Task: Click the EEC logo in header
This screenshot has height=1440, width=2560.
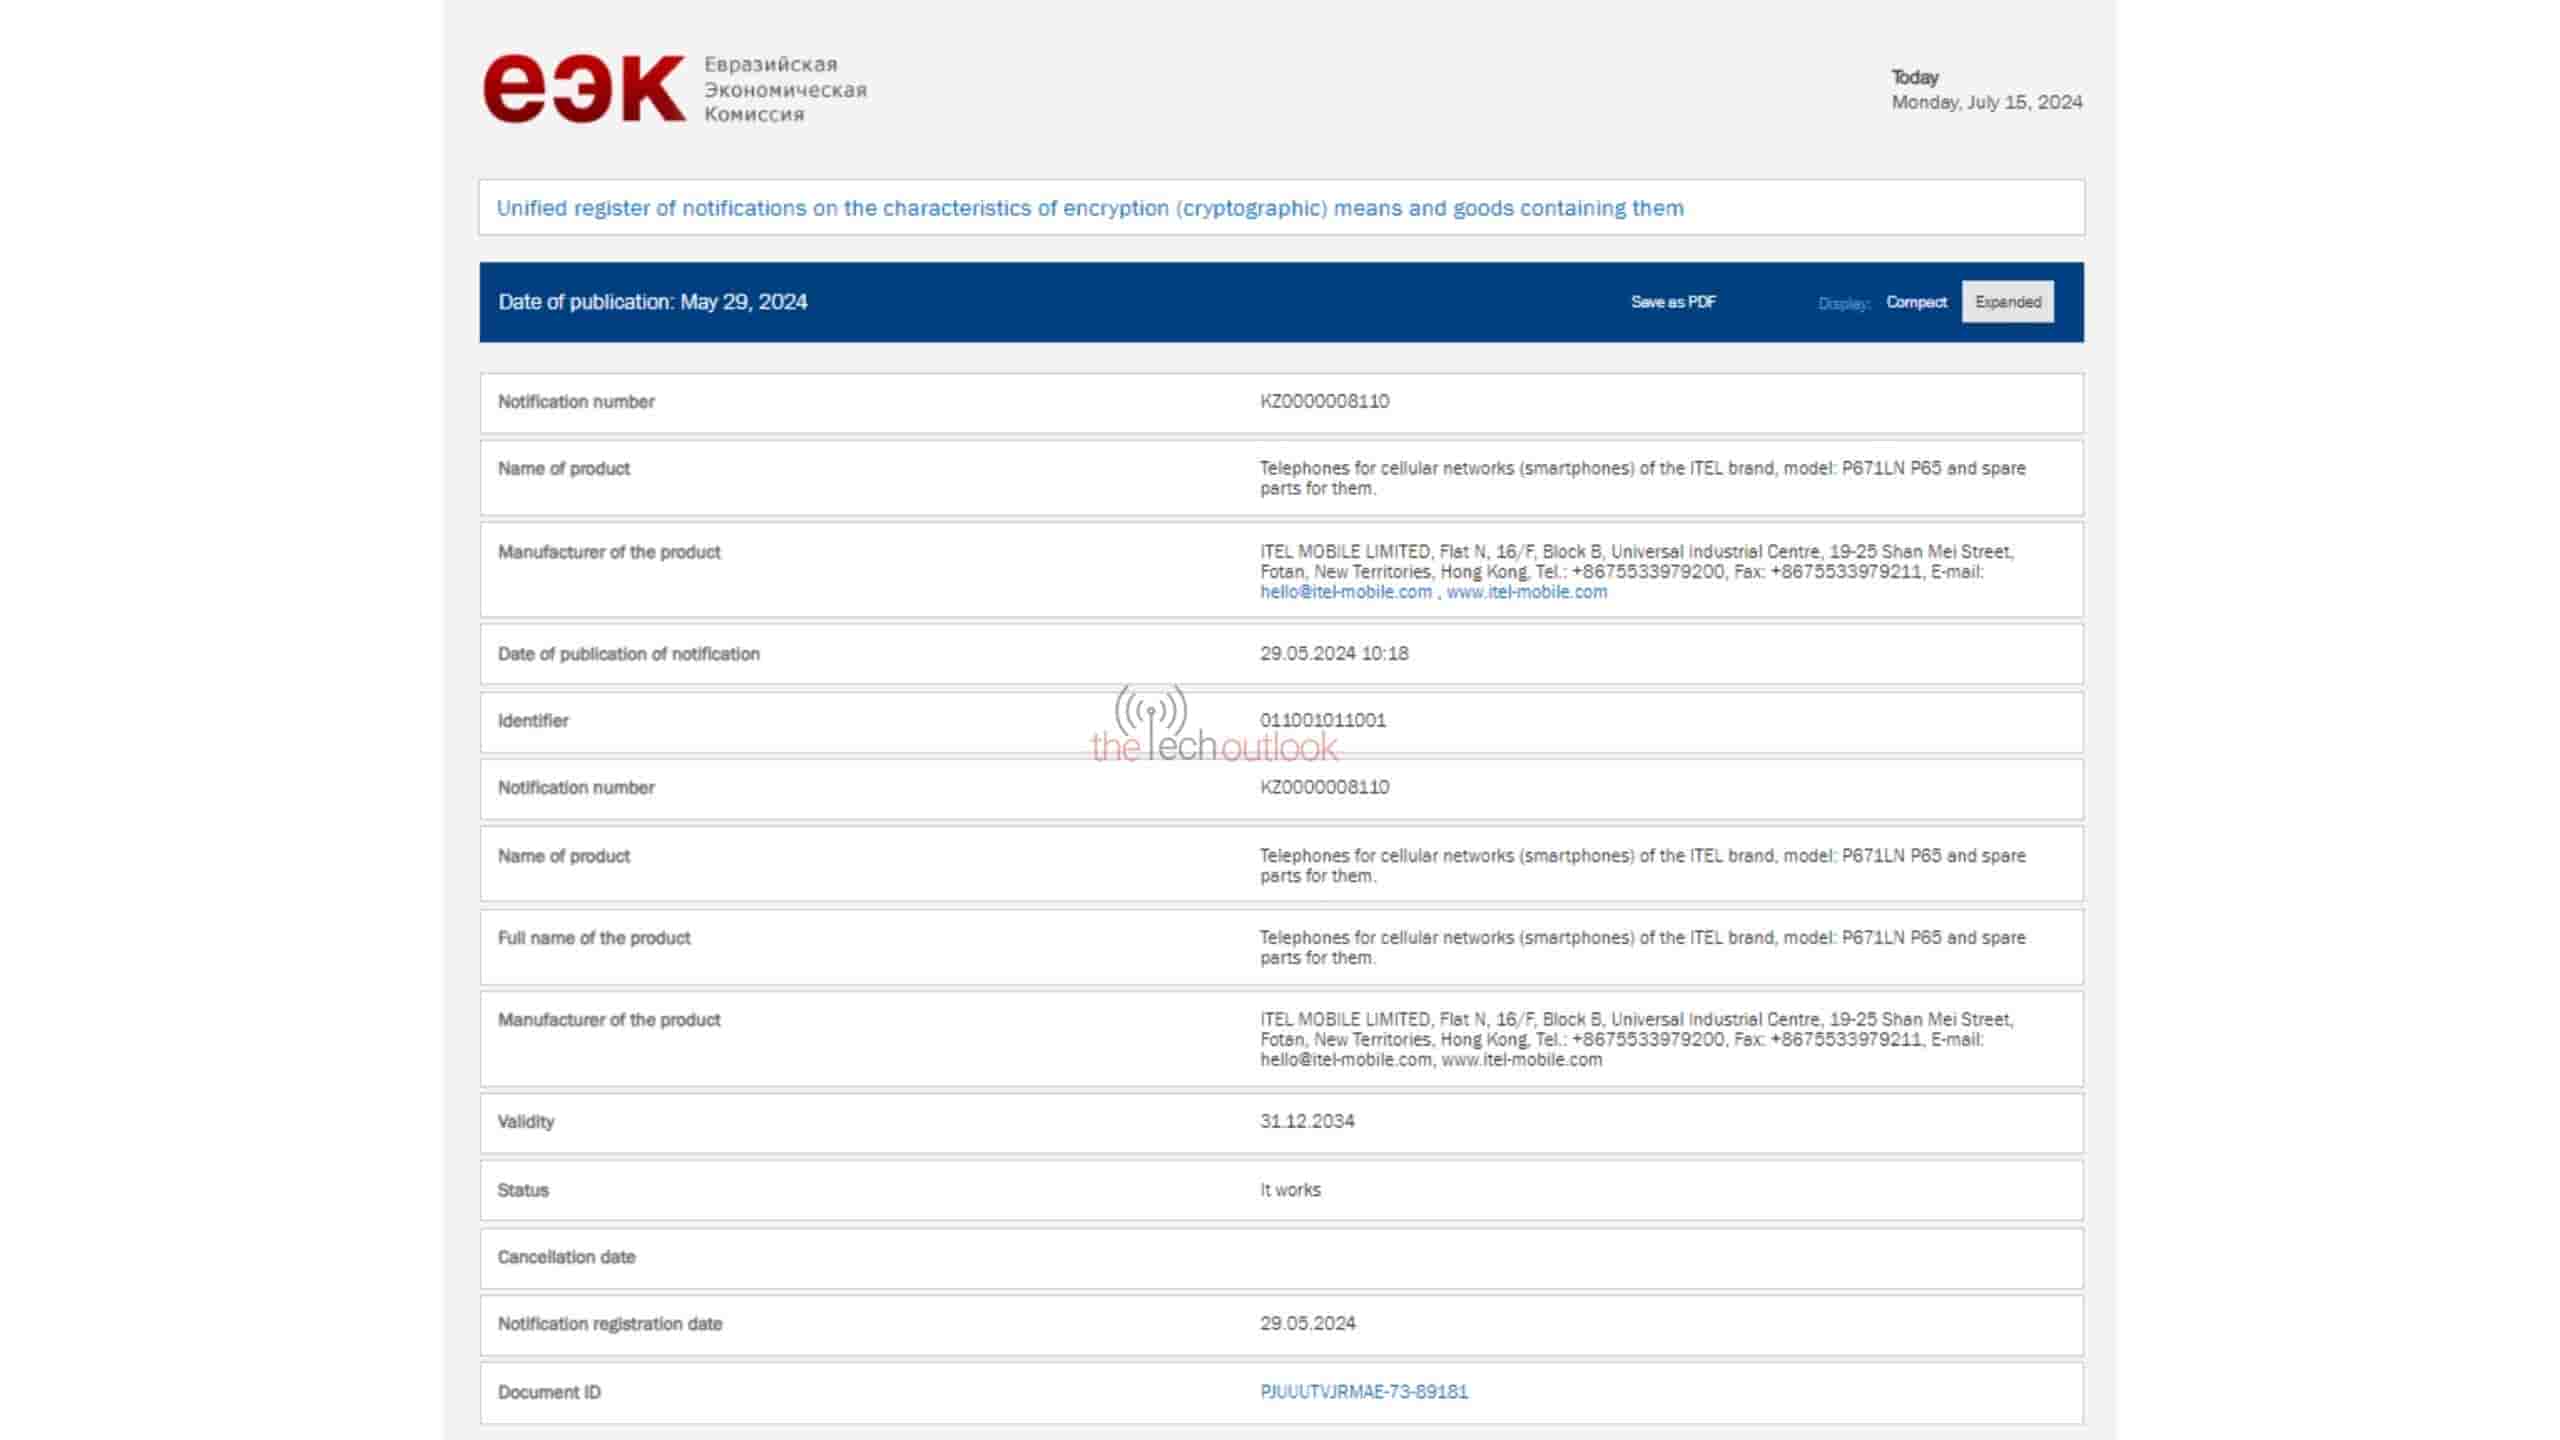Action: [x=584, y=89]
